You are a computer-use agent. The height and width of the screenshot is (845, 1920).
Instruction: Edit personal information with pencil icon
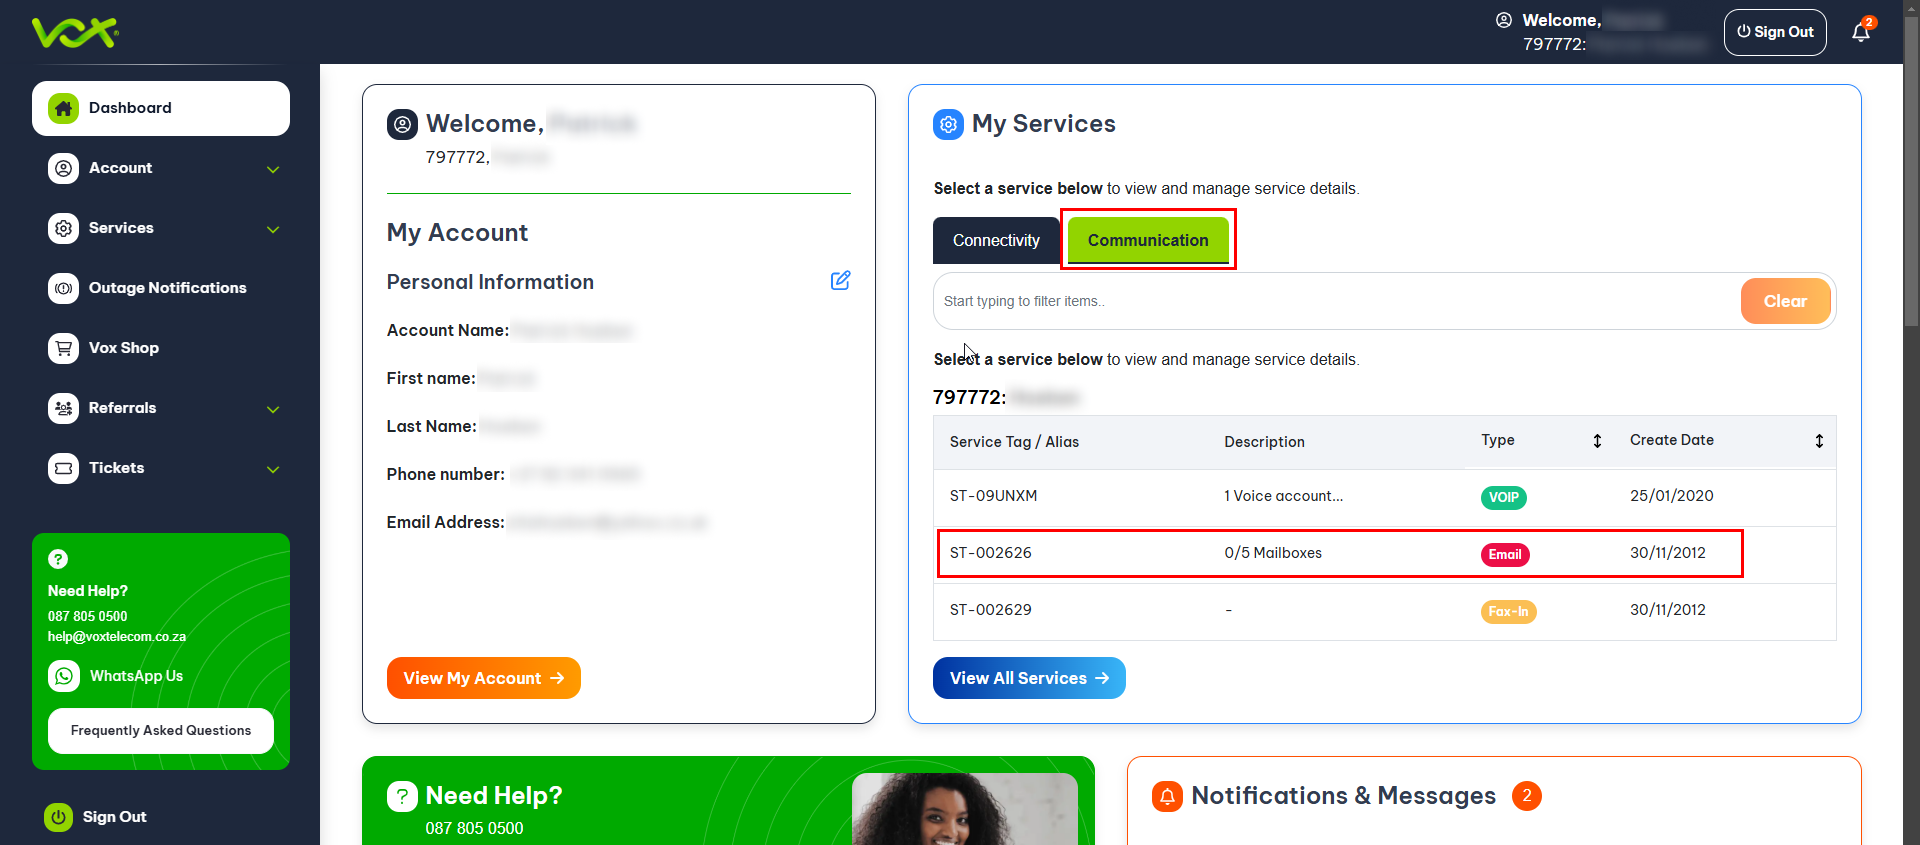click(840, 281)
